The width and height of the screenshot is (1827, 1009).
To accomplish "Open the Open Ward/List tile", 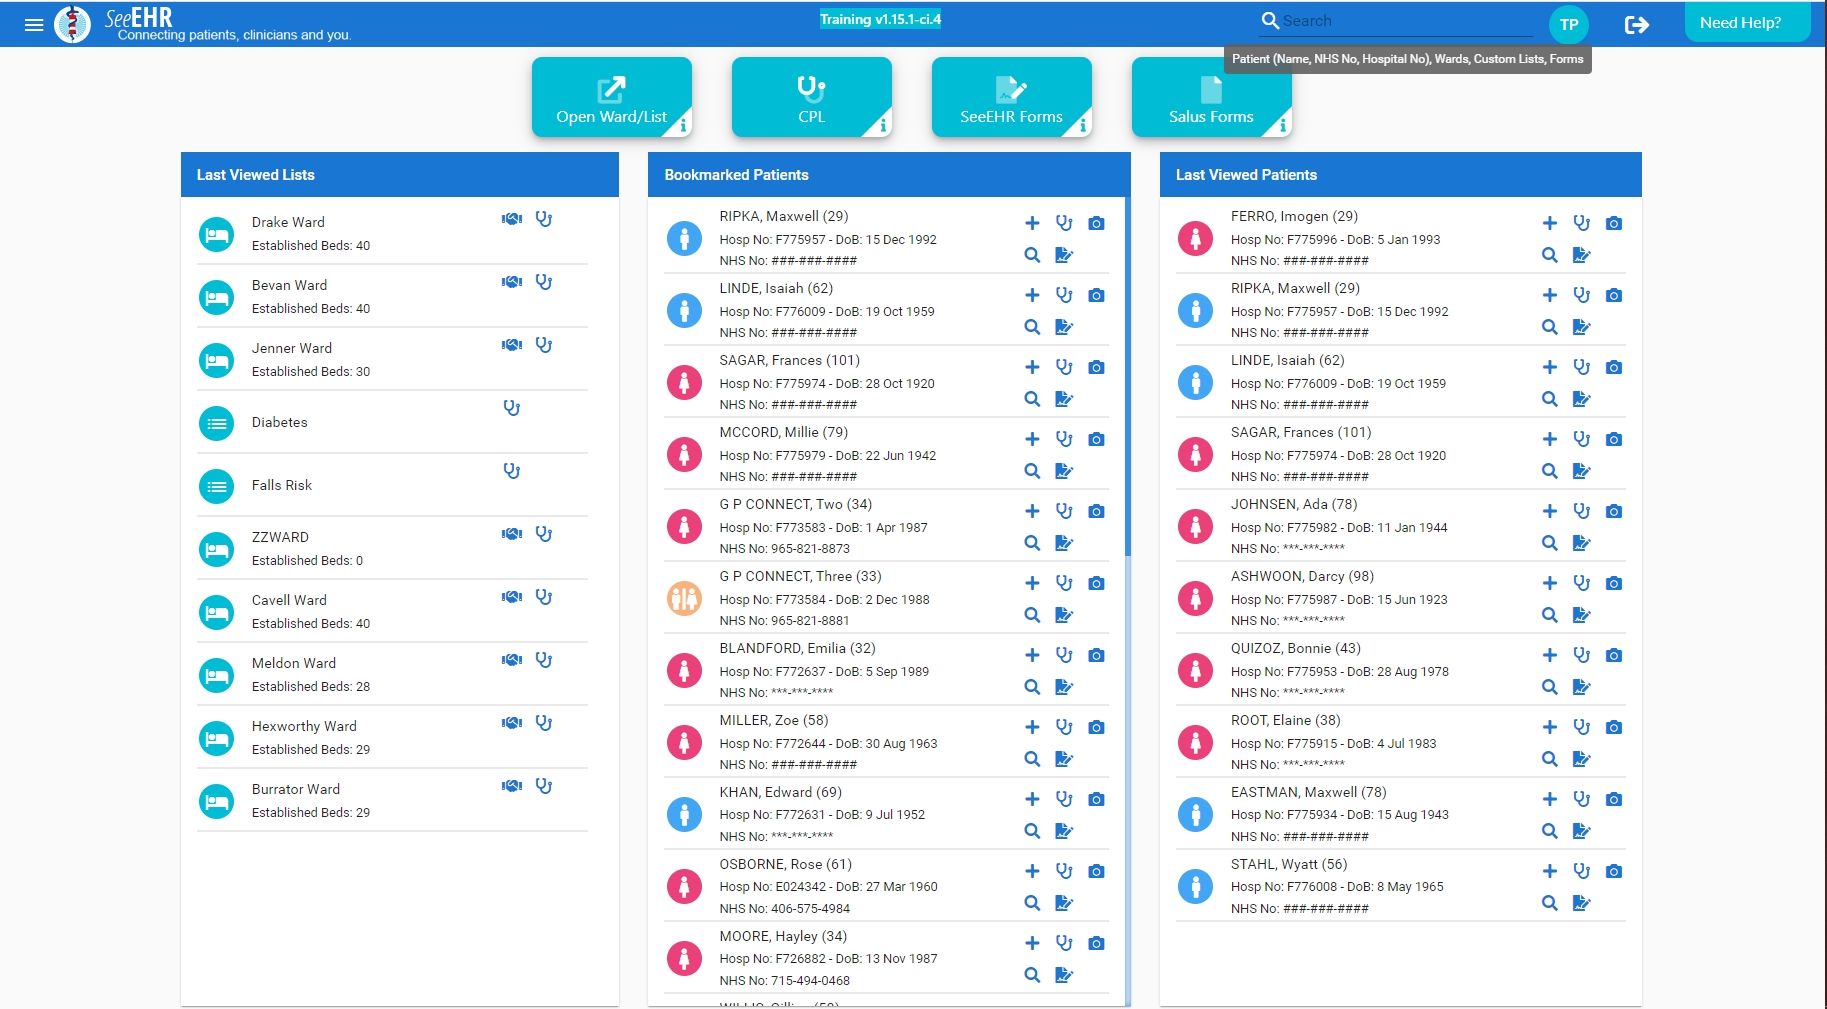I will point(611,97).
